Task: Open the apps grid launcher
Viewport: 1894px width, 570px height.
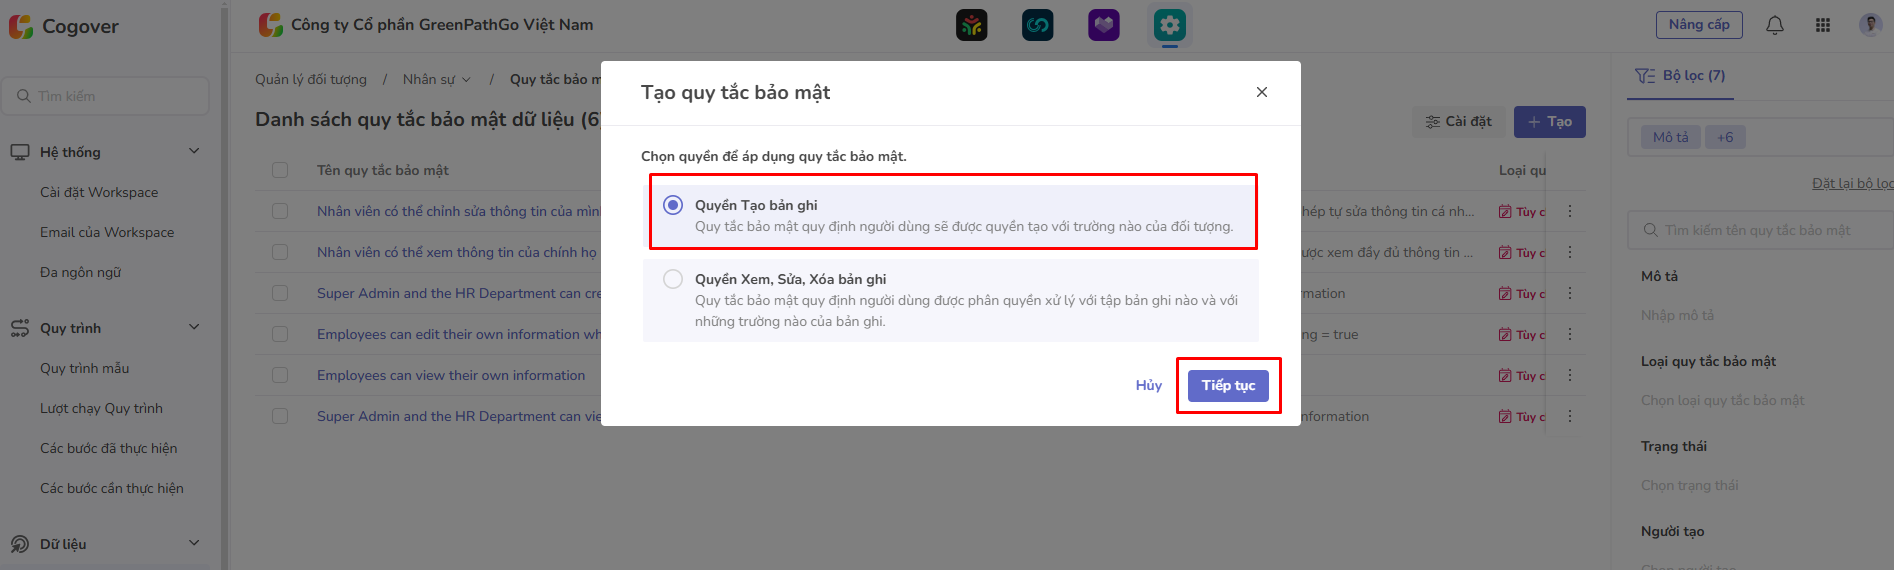Action: [x=1823, y=25]
